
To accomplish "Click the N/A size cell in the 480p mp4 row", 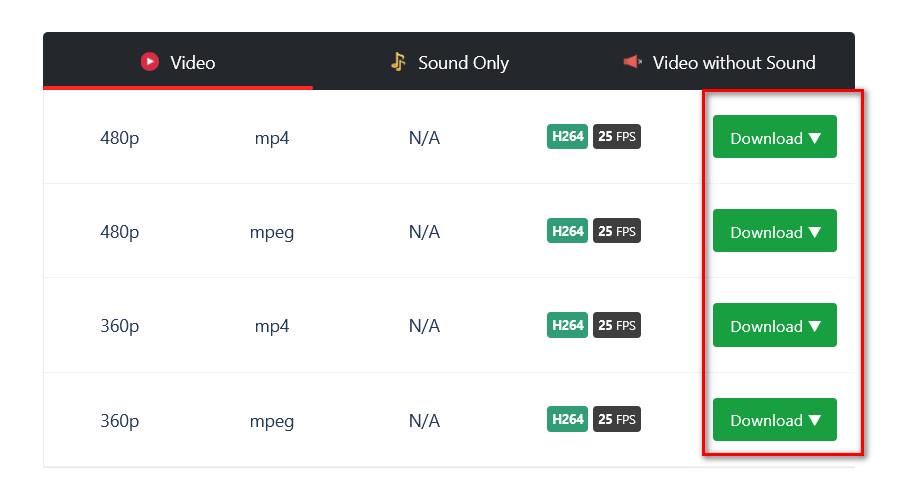I will (x=424, y=138).
